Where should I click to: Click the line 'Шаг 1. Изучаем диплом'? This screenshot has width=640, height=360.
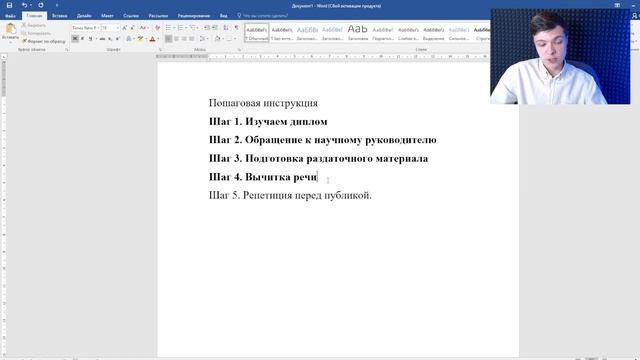point(268,121)
